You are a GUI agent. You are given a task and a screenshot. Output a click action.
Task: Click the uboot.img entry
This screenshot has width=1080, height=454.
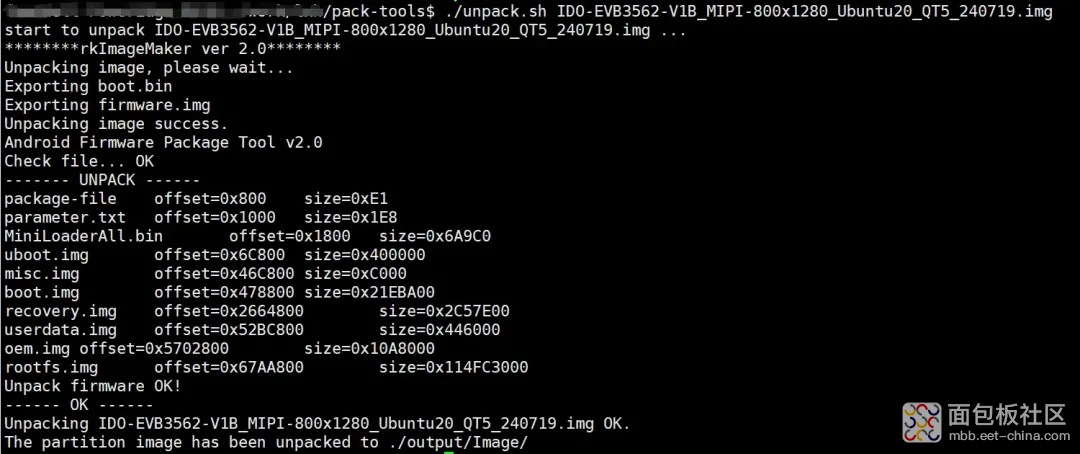point(46,255)
